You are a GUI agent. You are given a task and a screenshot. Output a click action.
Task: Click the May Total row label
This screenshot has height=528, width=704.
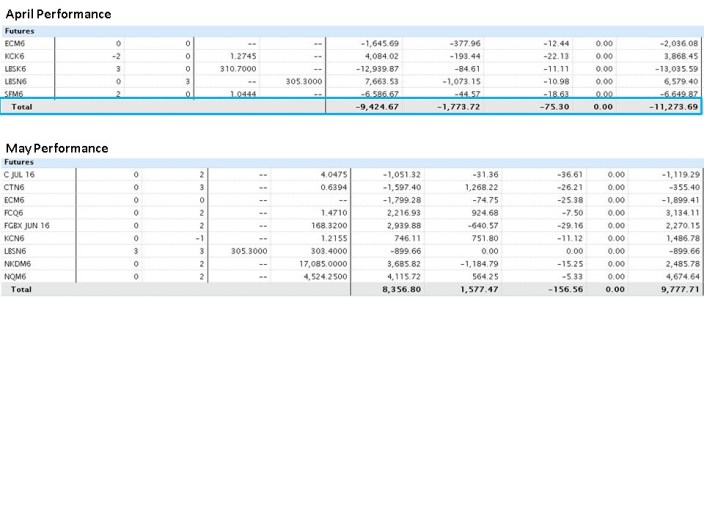[21, 289]
